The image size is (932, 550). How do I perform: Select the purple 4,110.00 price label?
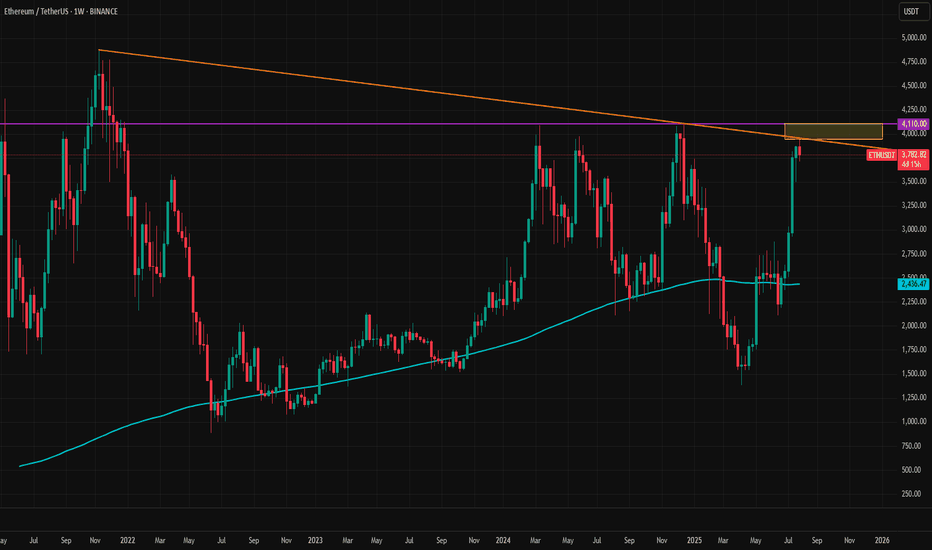[x=914, y=124]
